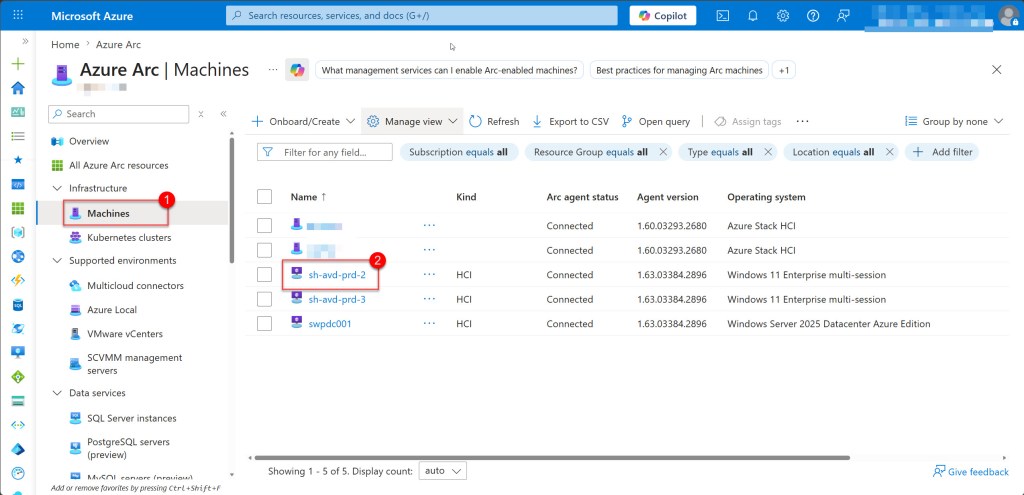Tick the checkbox for sh-avd-prd-2 row

click(x=264, y=274)
